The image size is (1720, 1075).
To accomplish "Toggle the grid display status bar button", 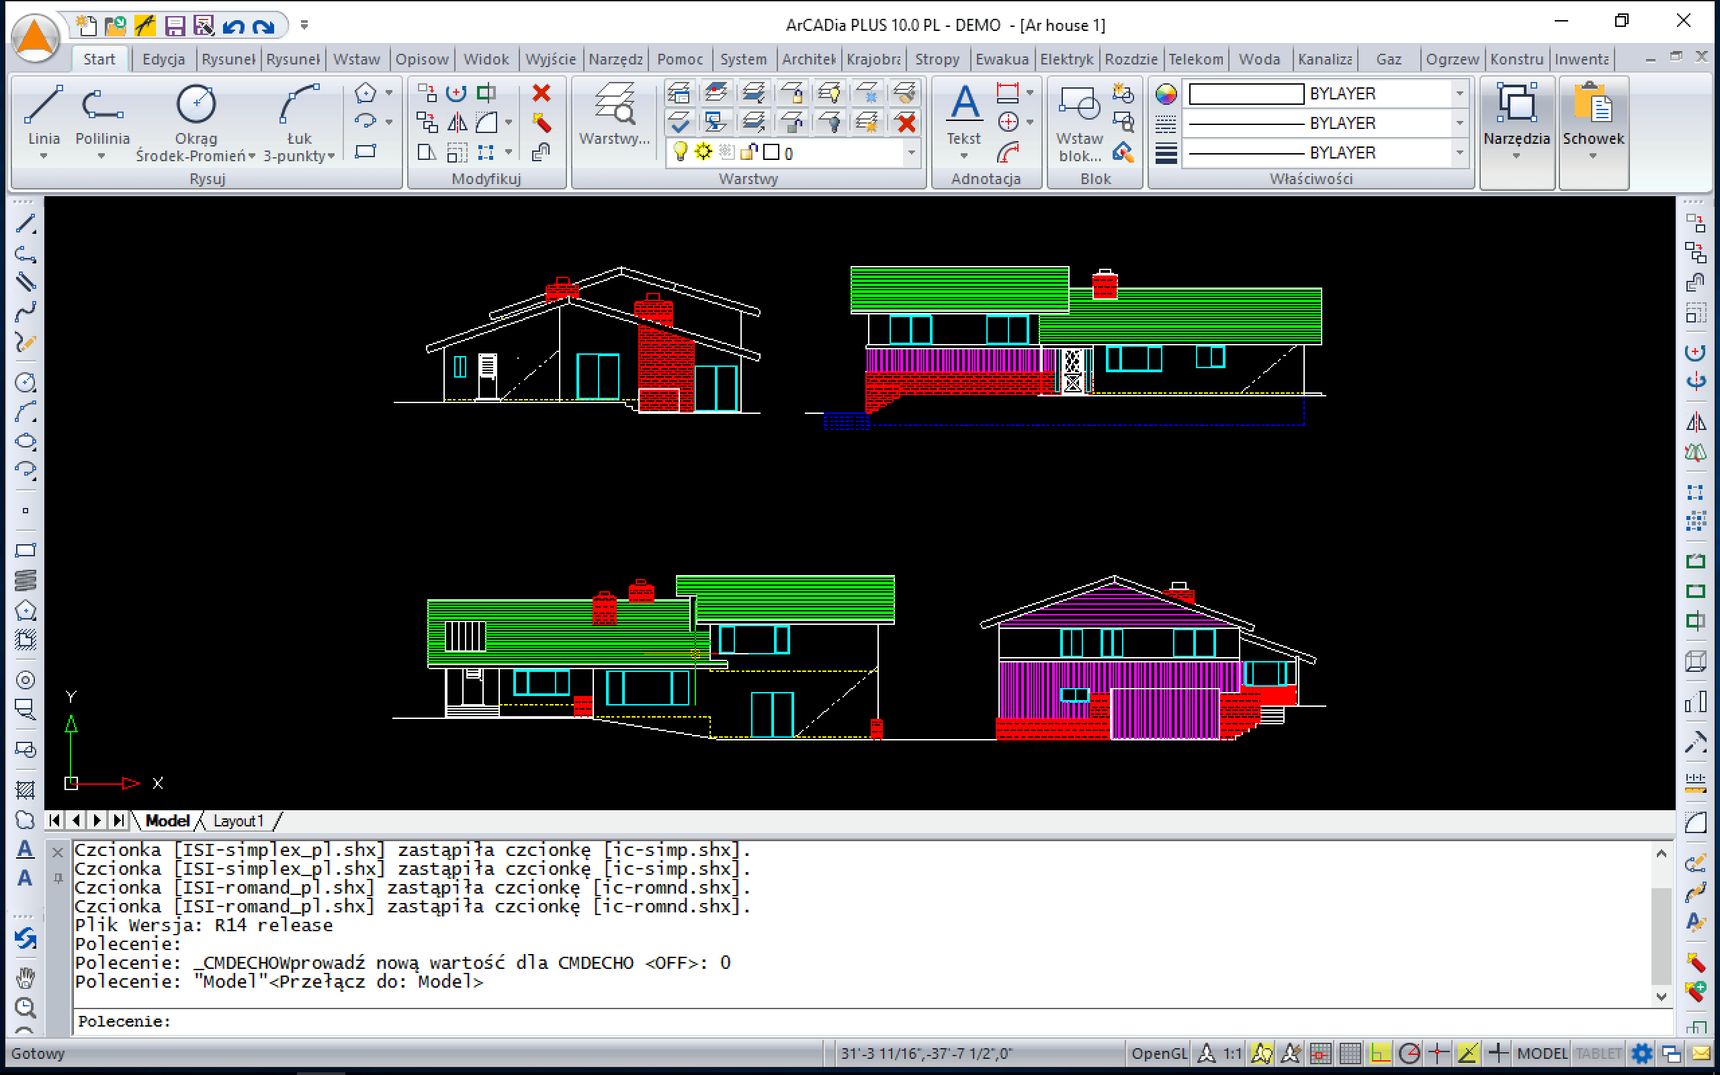I will [x=1350, y=1053].
